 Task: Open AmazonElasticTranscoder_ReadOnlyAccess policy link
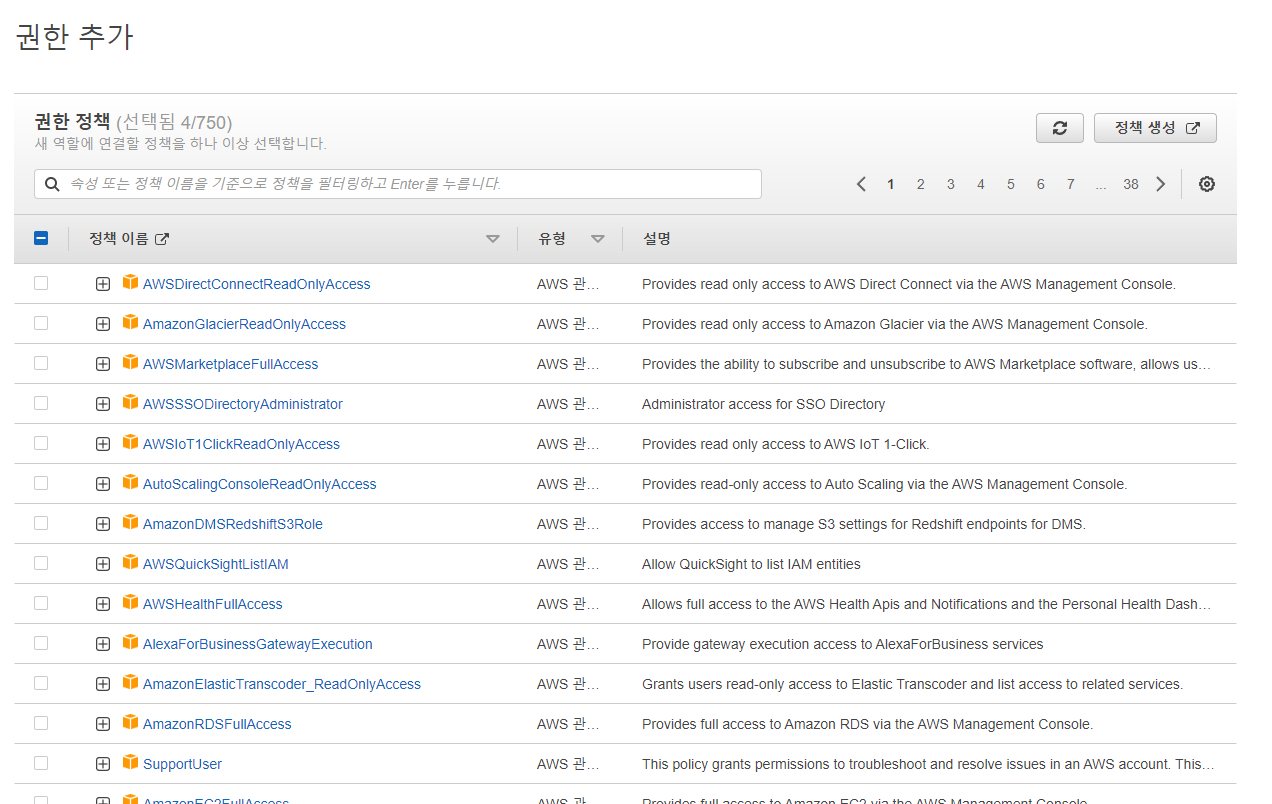282,684
